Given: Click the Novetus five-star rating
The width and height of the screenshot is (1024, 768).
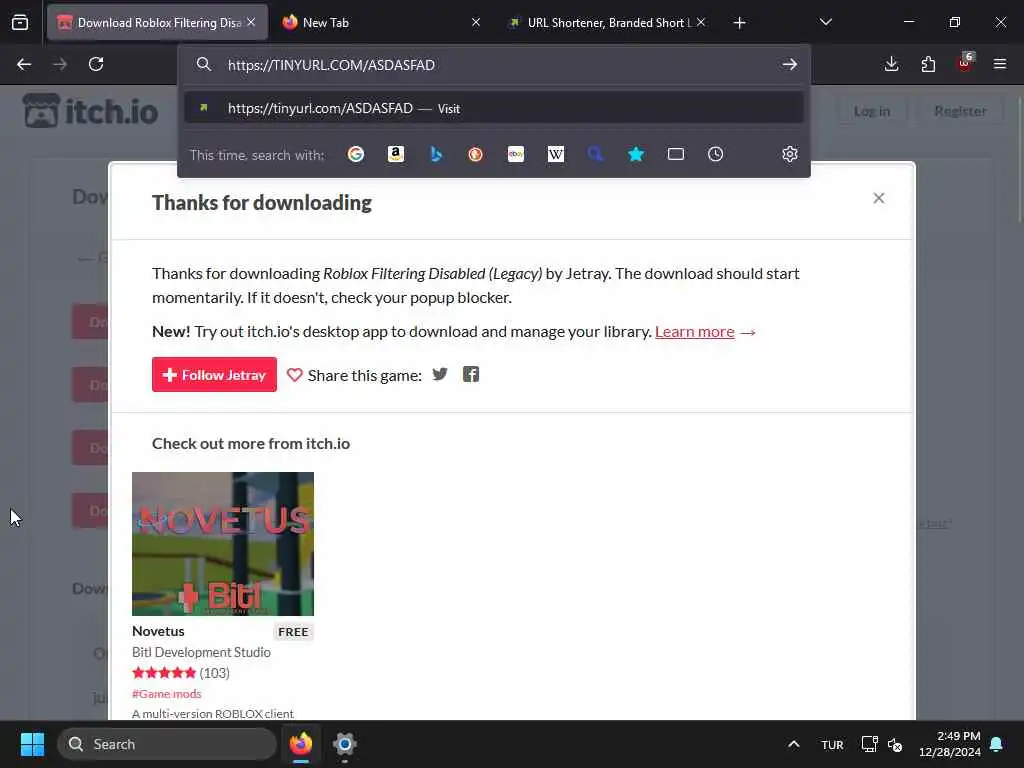Looking at the screenshot, I should pyautogui.click(x=164, y=673).
